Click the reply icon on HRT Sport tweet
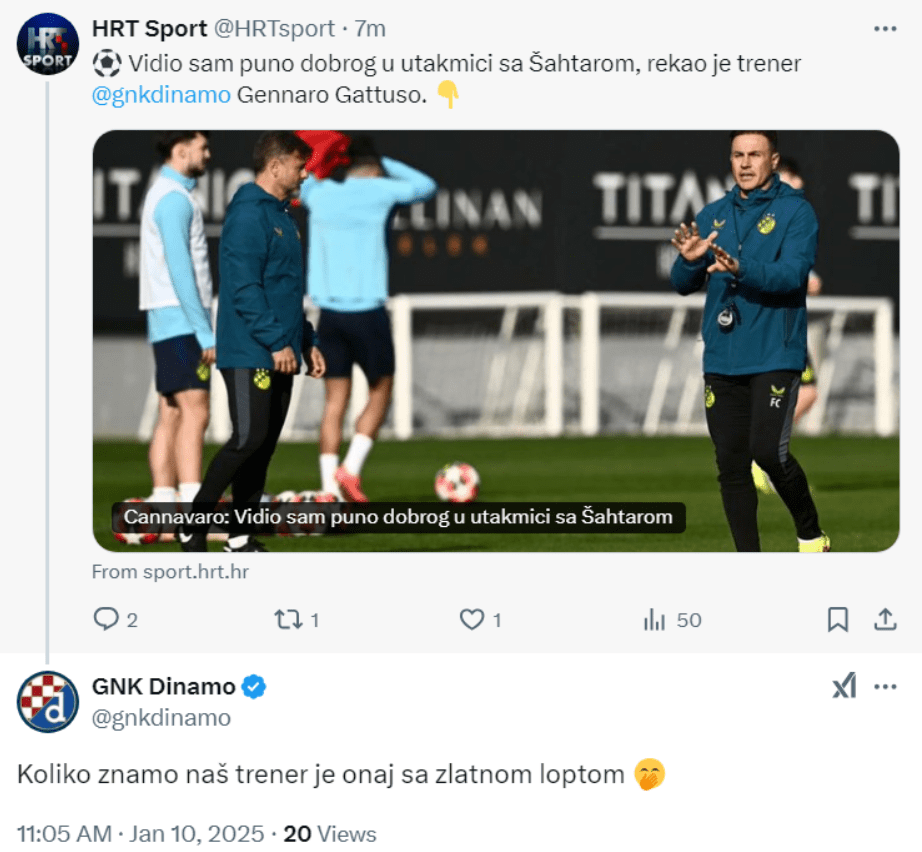The width and height of the screenshot is (922, 852). (x=106, y=619)
